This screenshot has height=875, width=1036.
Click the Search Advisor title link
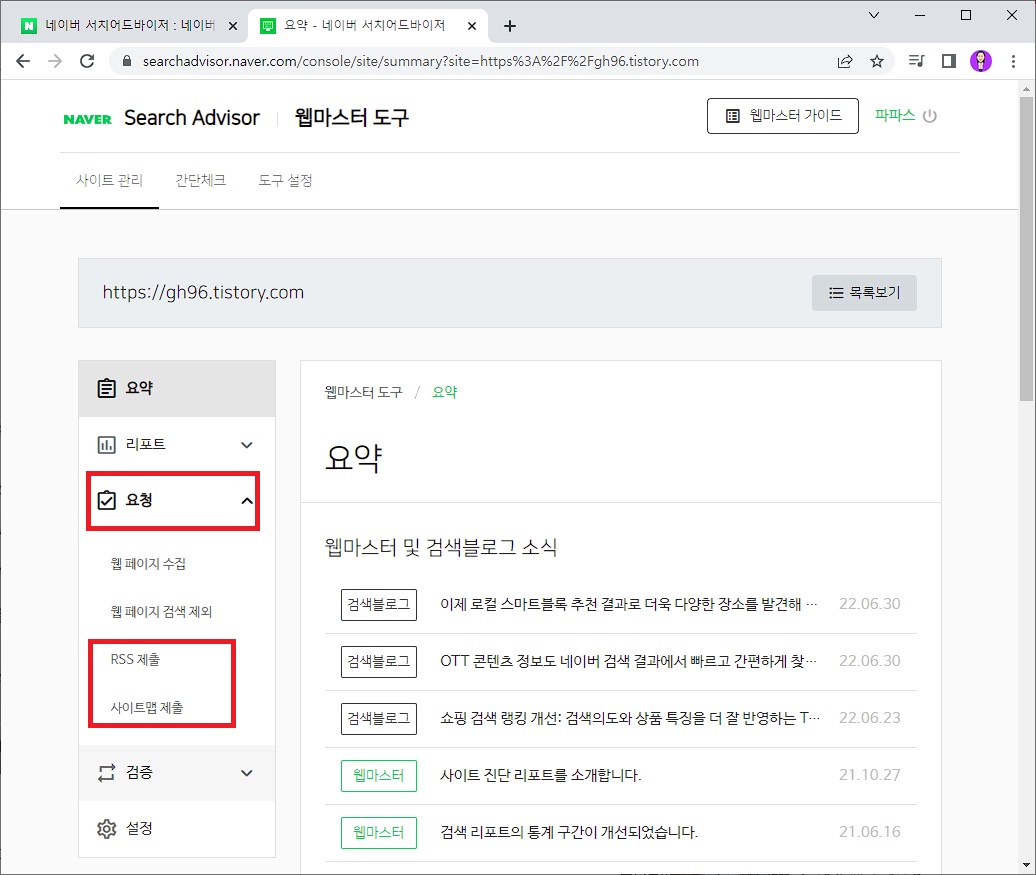192,118
